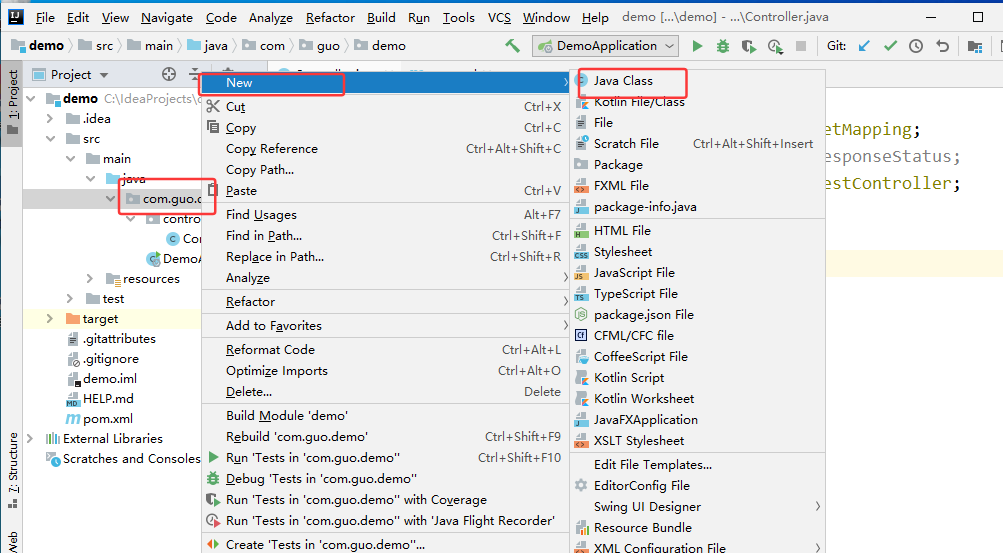Open Project Structure toolbar icon
Viewport: 1003px width, 553px height.
pyautogui.click(x=975, y=46)
